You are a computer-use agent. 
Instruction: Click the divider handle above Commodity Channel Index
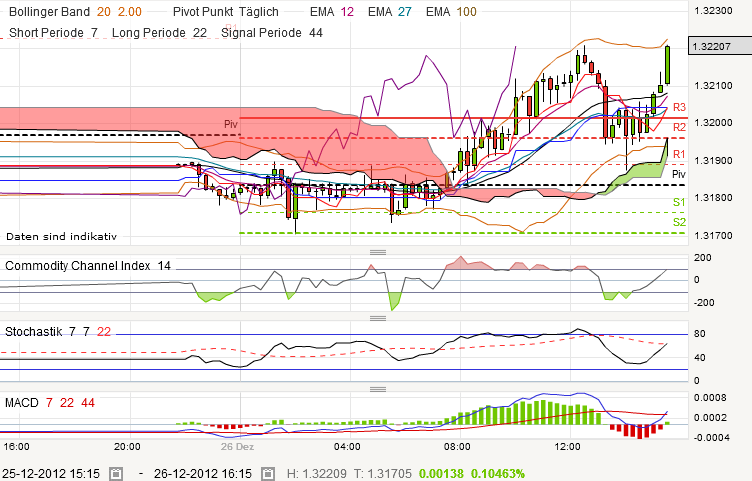[378, 252]
